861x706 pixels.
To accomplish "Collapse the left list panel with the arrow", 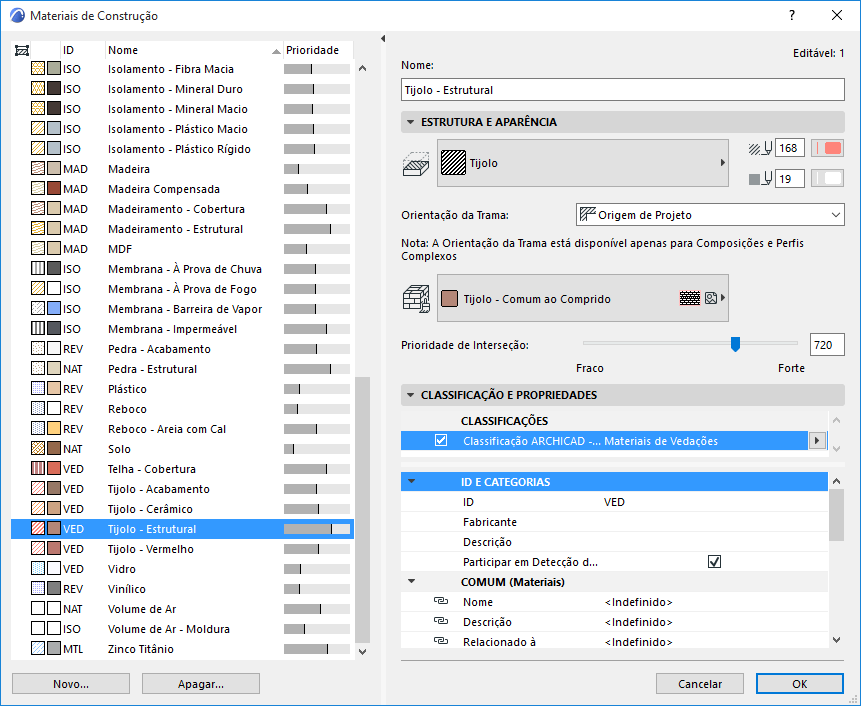I will (x=383, y=38).
